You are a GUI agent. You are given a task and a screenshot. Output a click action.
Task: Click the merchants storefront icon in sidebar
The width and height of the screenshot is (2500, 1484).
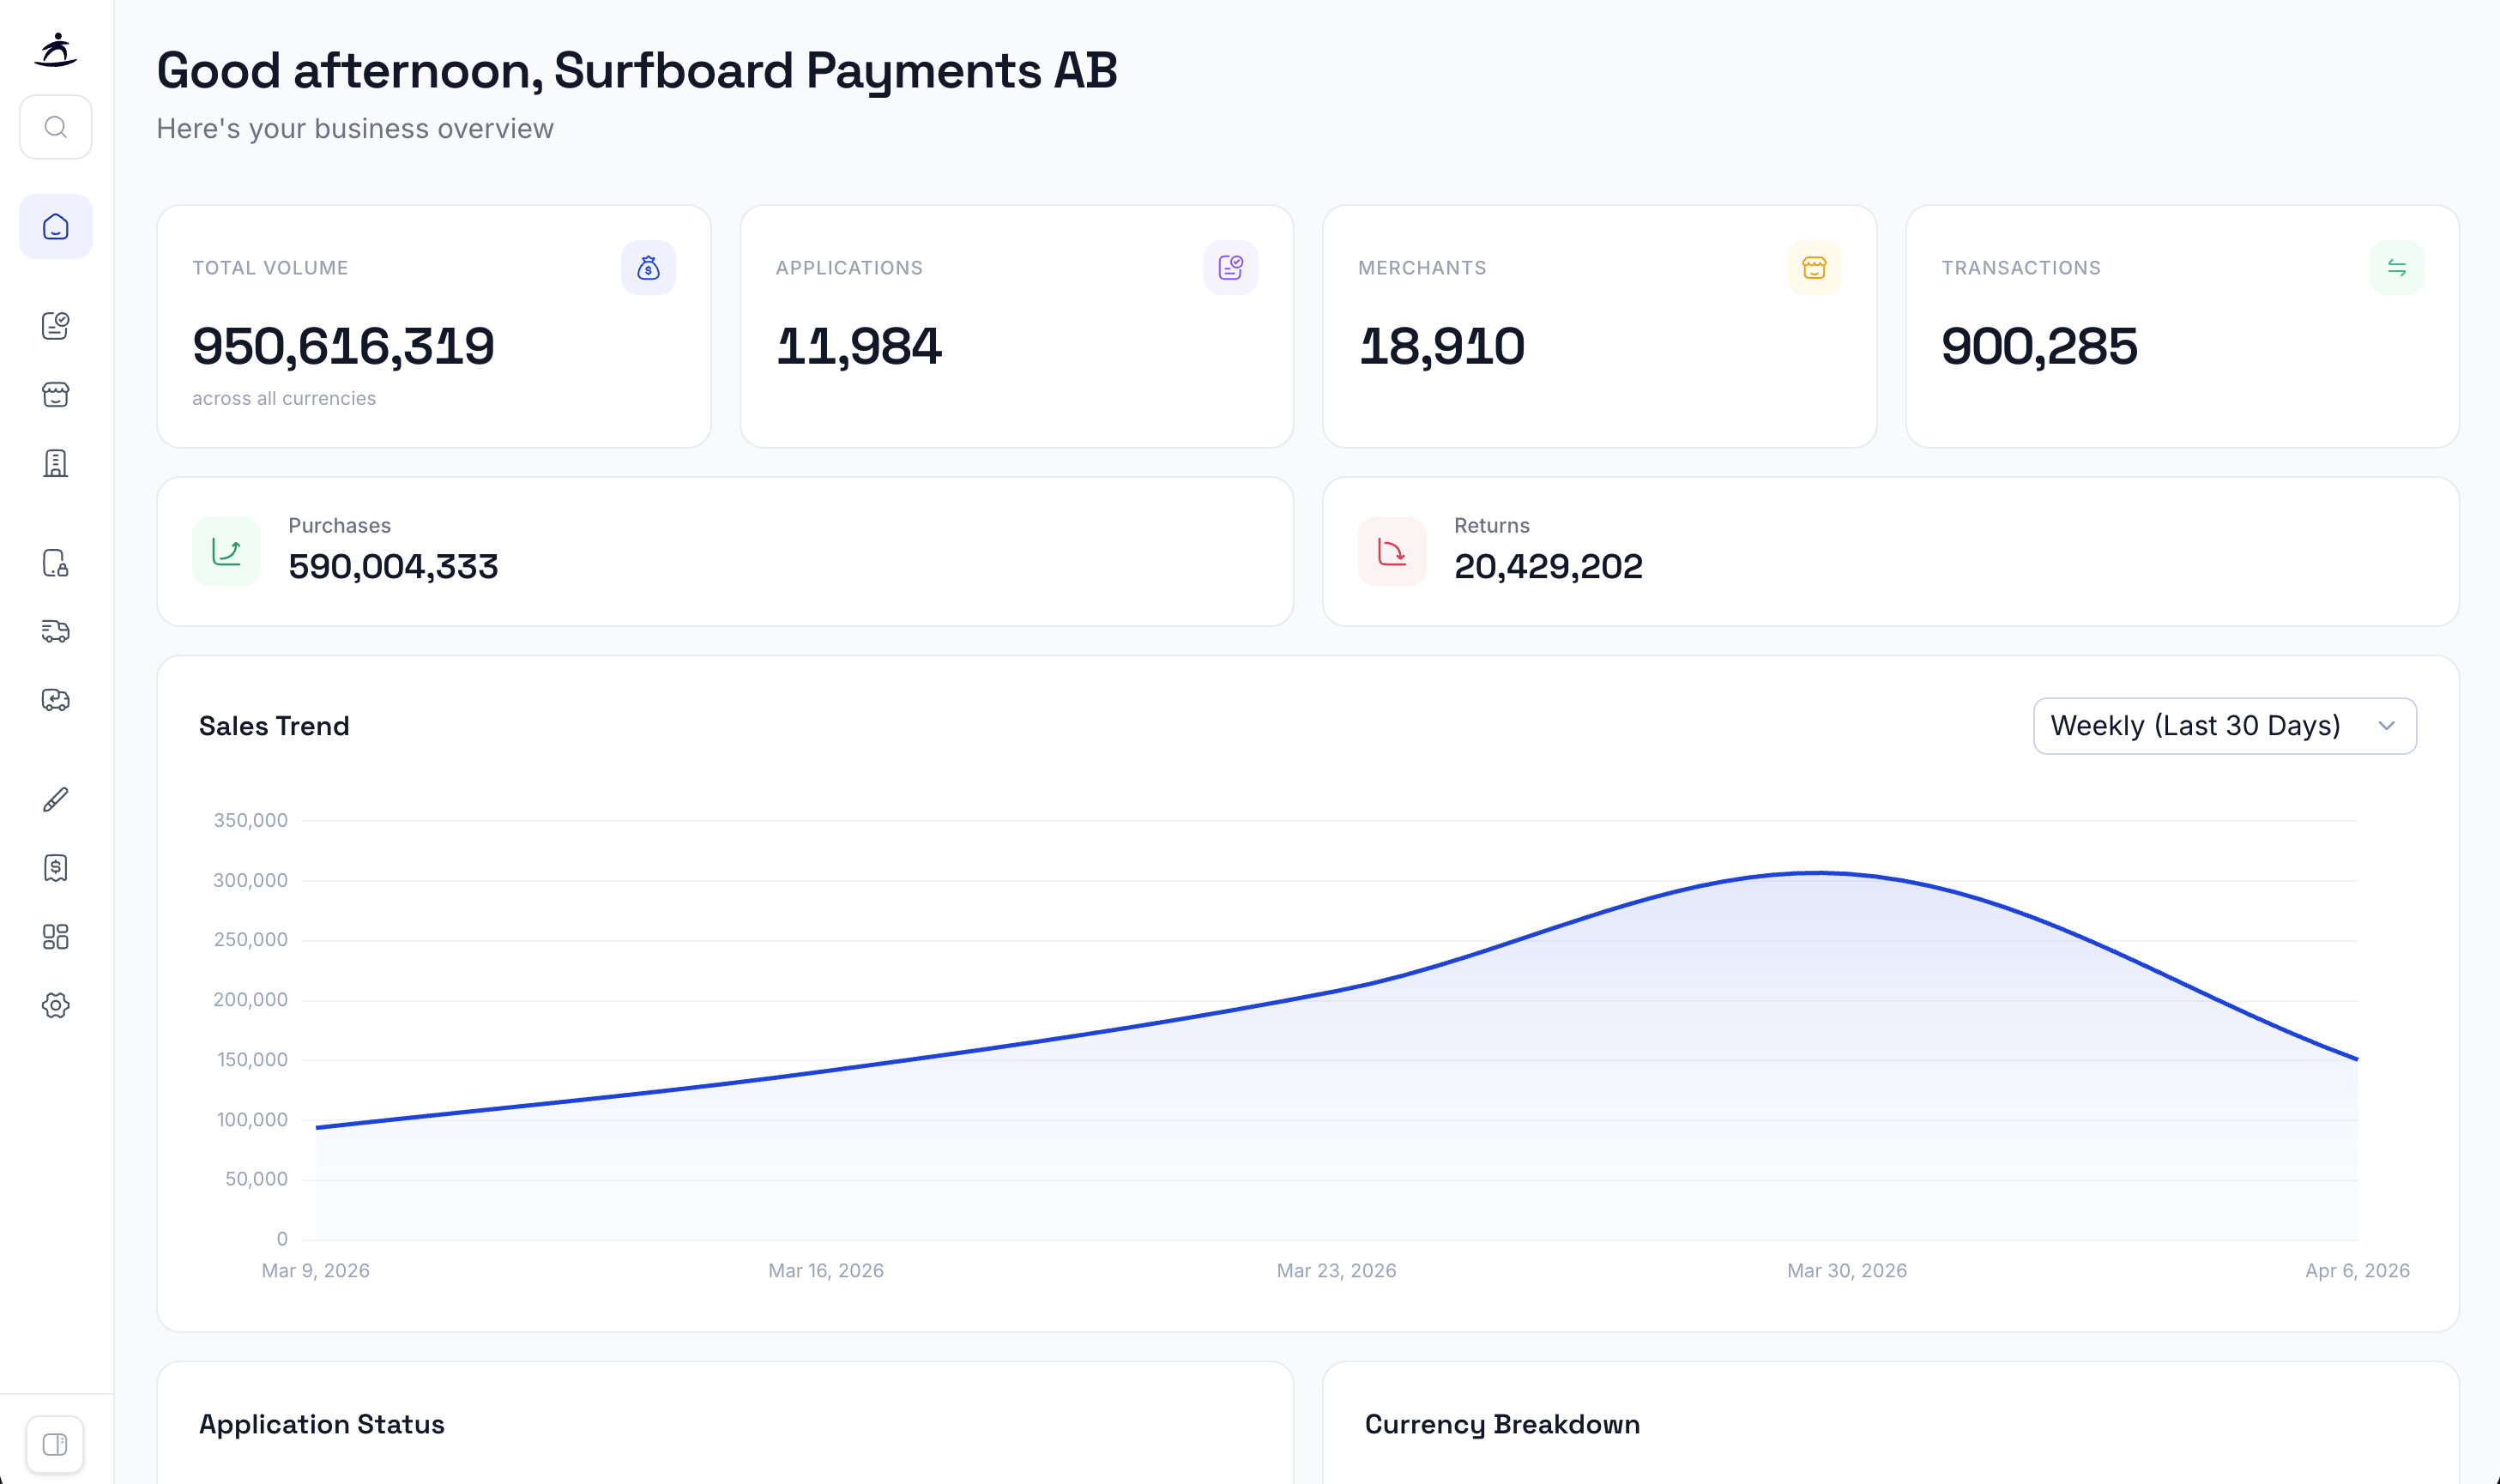[x=56, y=394]
